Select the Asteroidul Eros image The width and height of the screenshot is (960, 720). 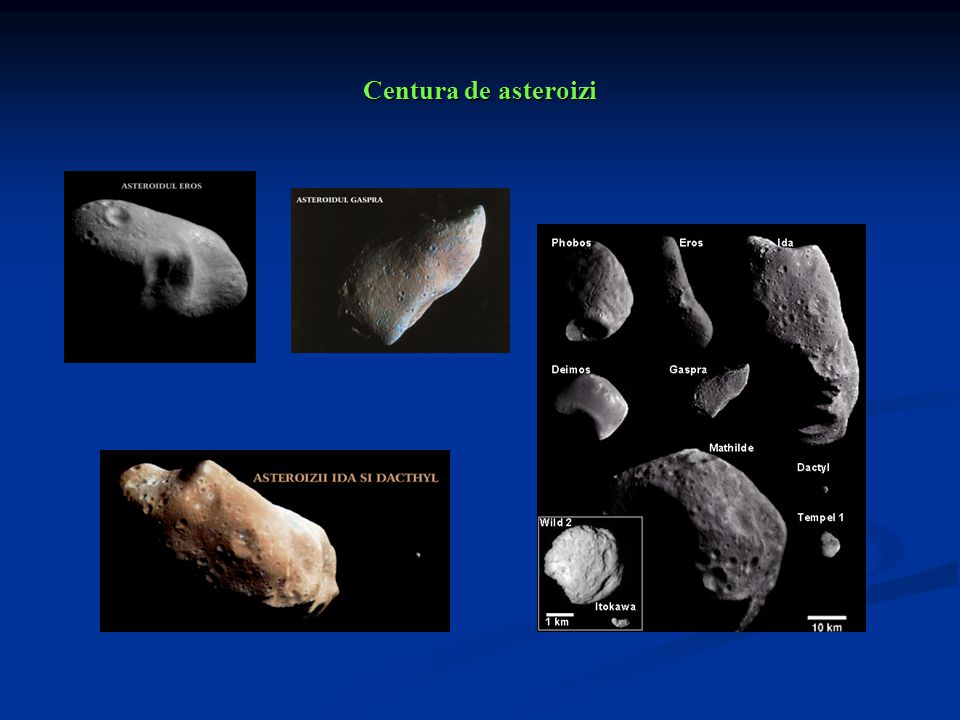coord(160,267)
